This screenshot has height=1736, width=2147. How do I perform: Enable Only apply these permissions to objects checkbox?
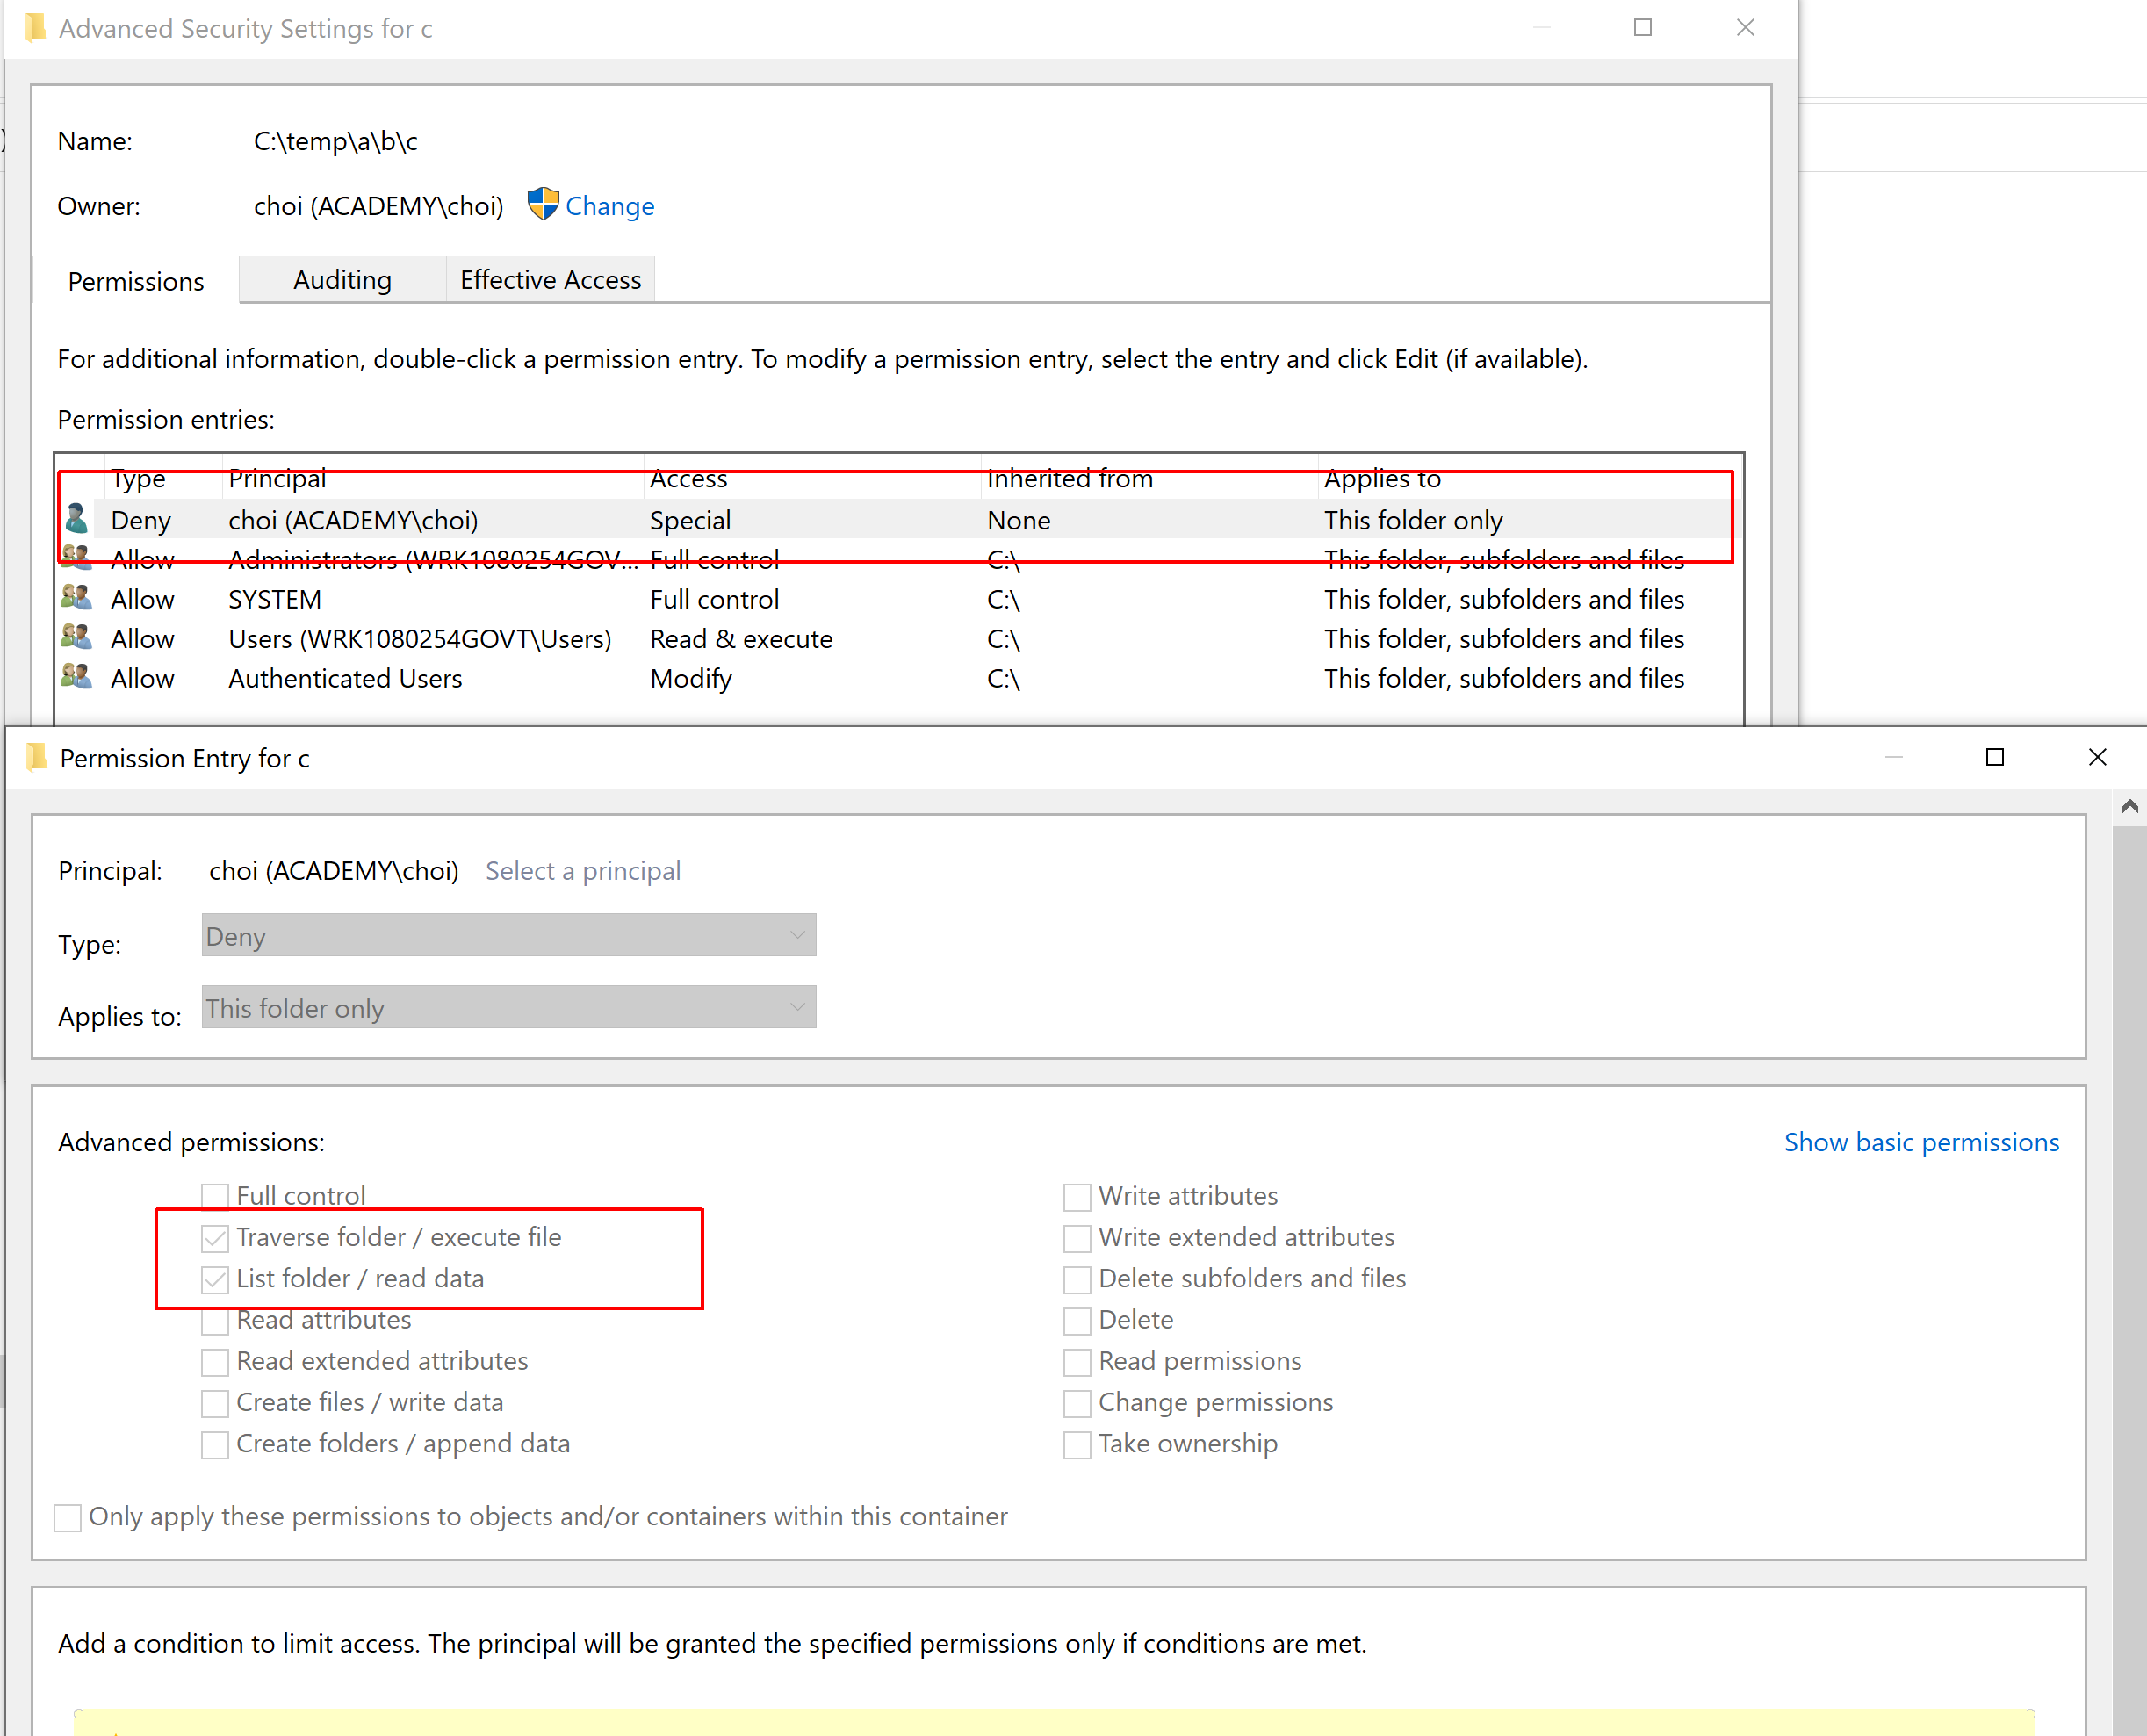(68, 1518)
